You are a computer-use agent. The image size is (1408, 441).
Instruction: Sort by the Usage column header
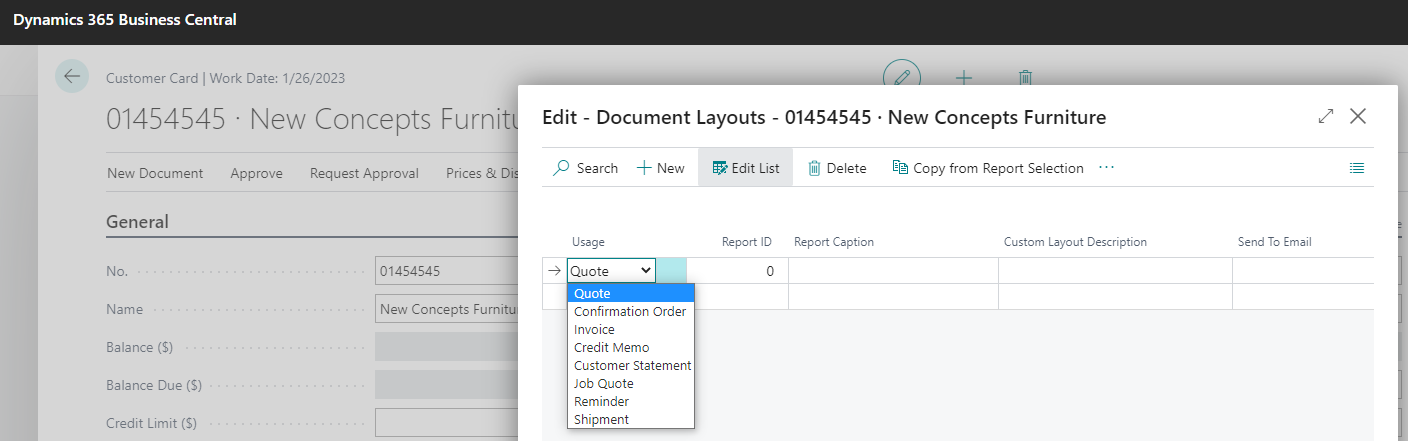[x=588, y=242]
